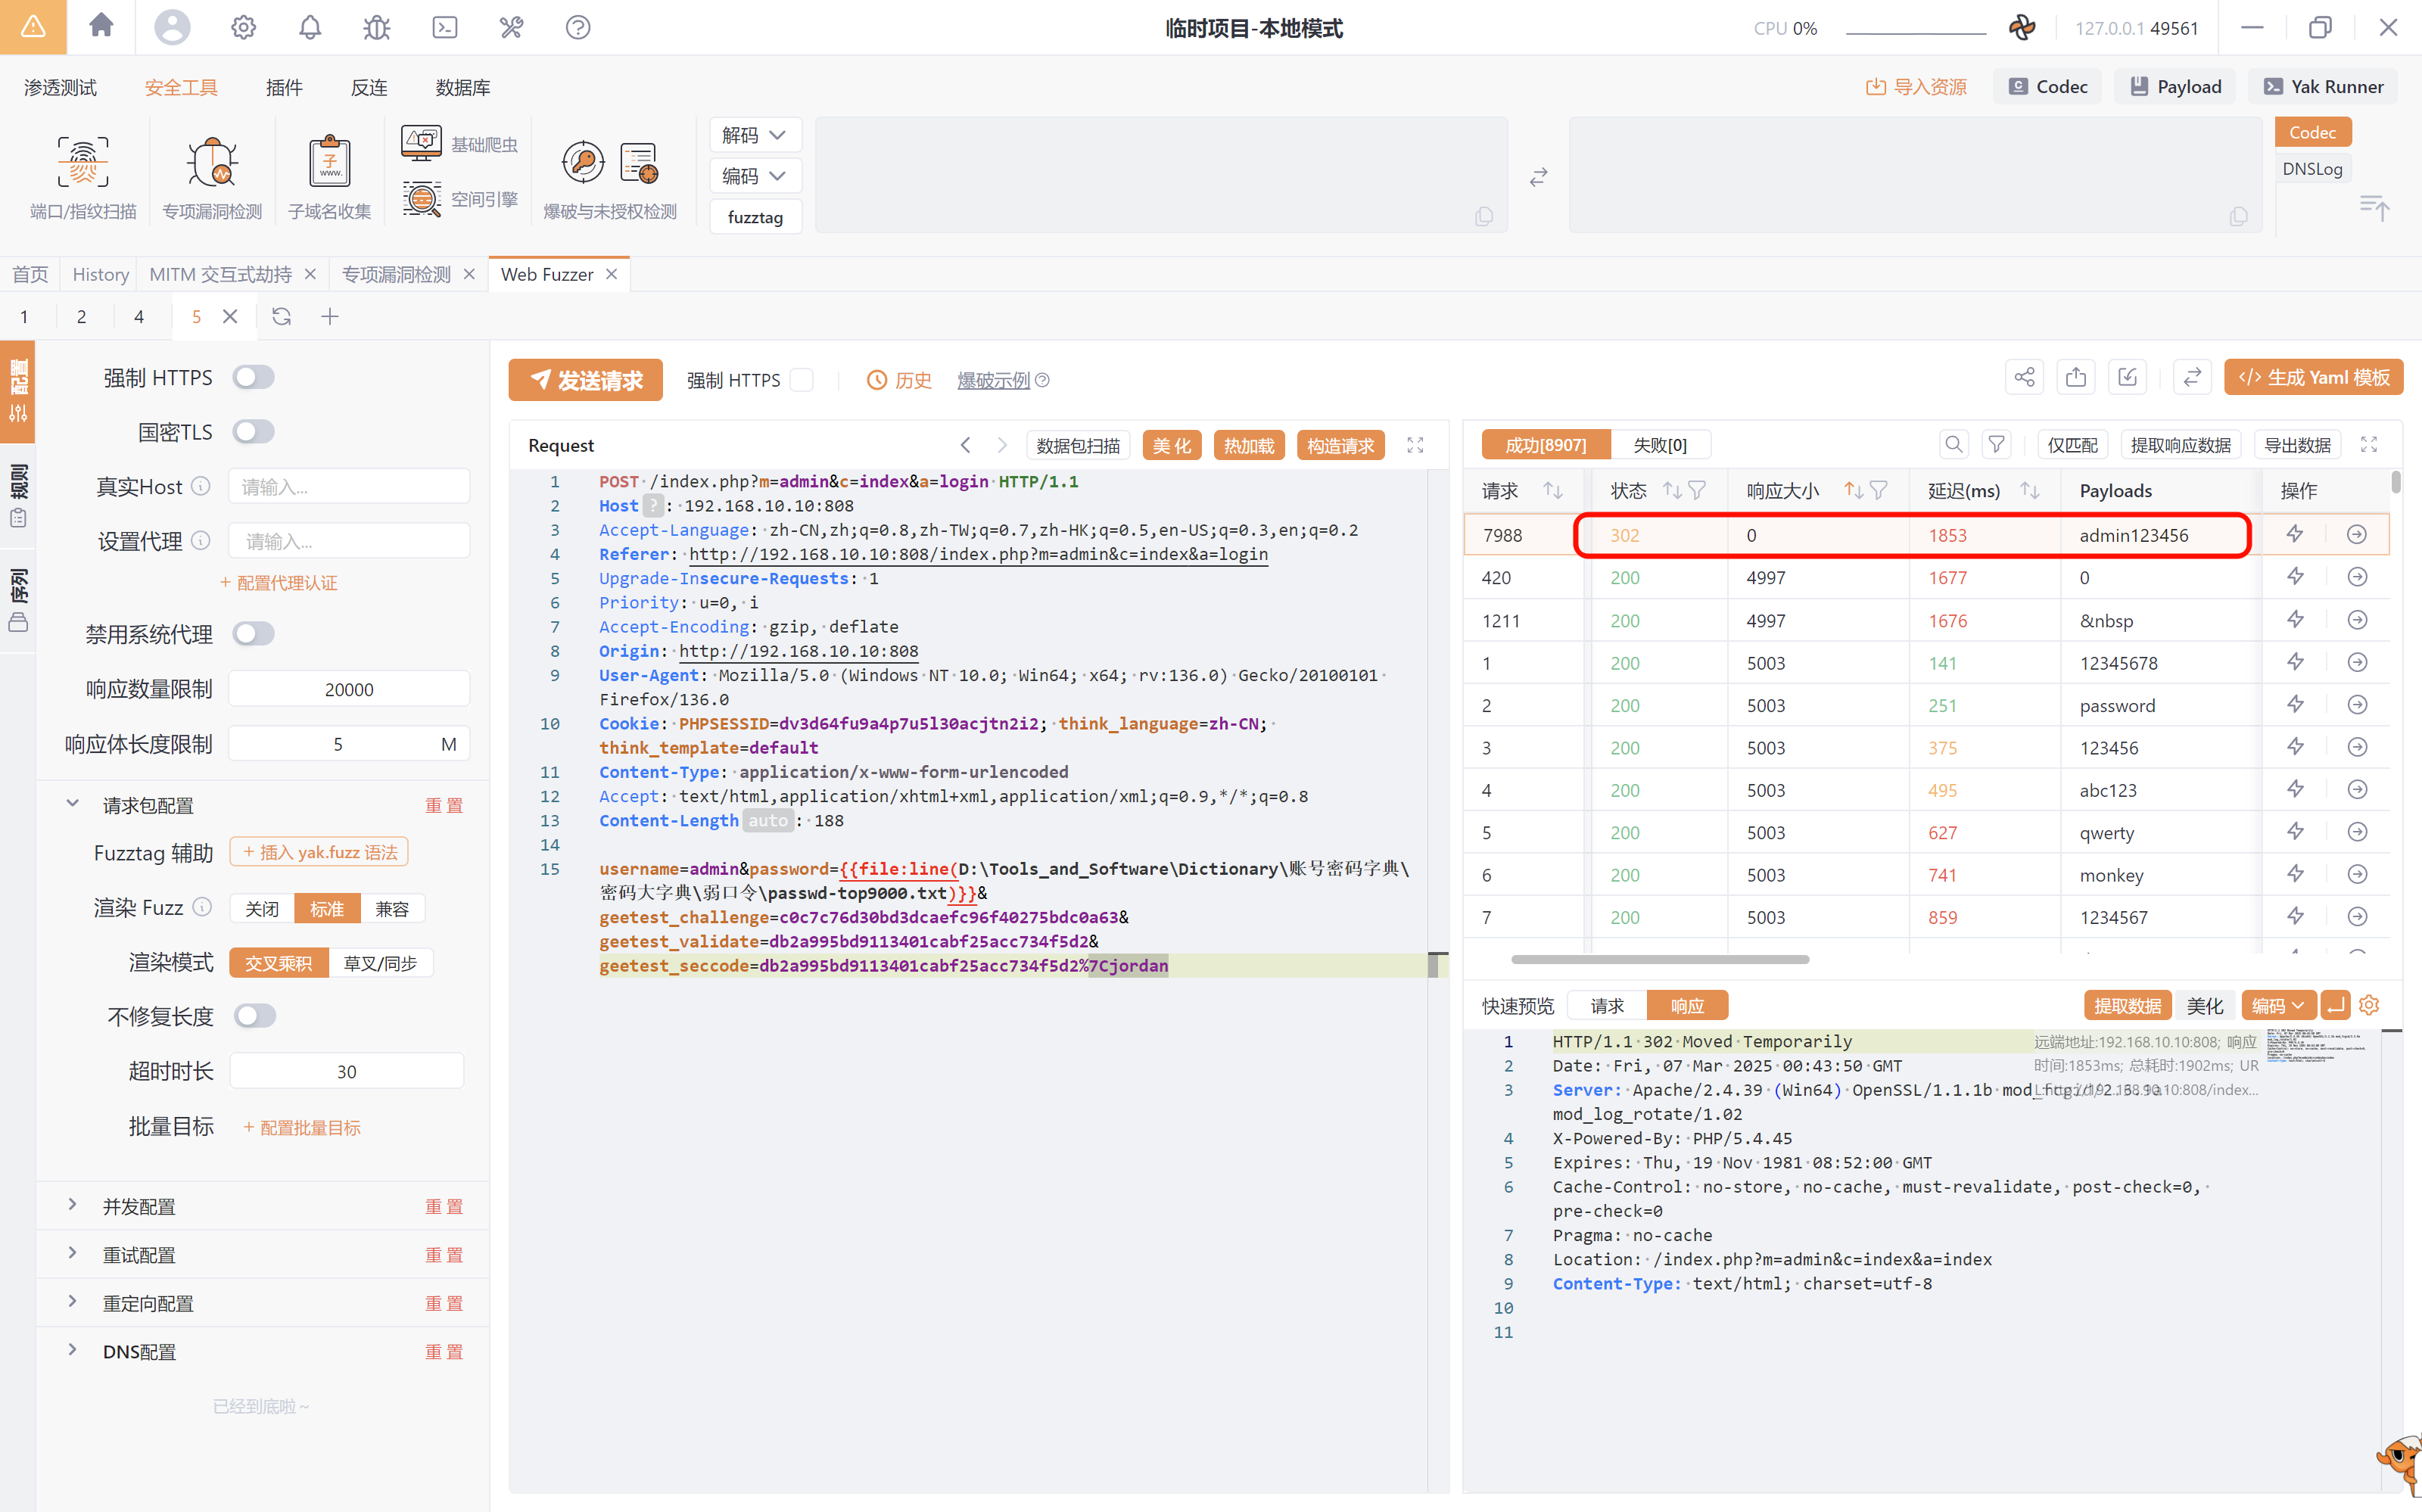Open the terminal console icon
The width and height of the screenshot is (2422, 1512).
click(x=444, y=27)
